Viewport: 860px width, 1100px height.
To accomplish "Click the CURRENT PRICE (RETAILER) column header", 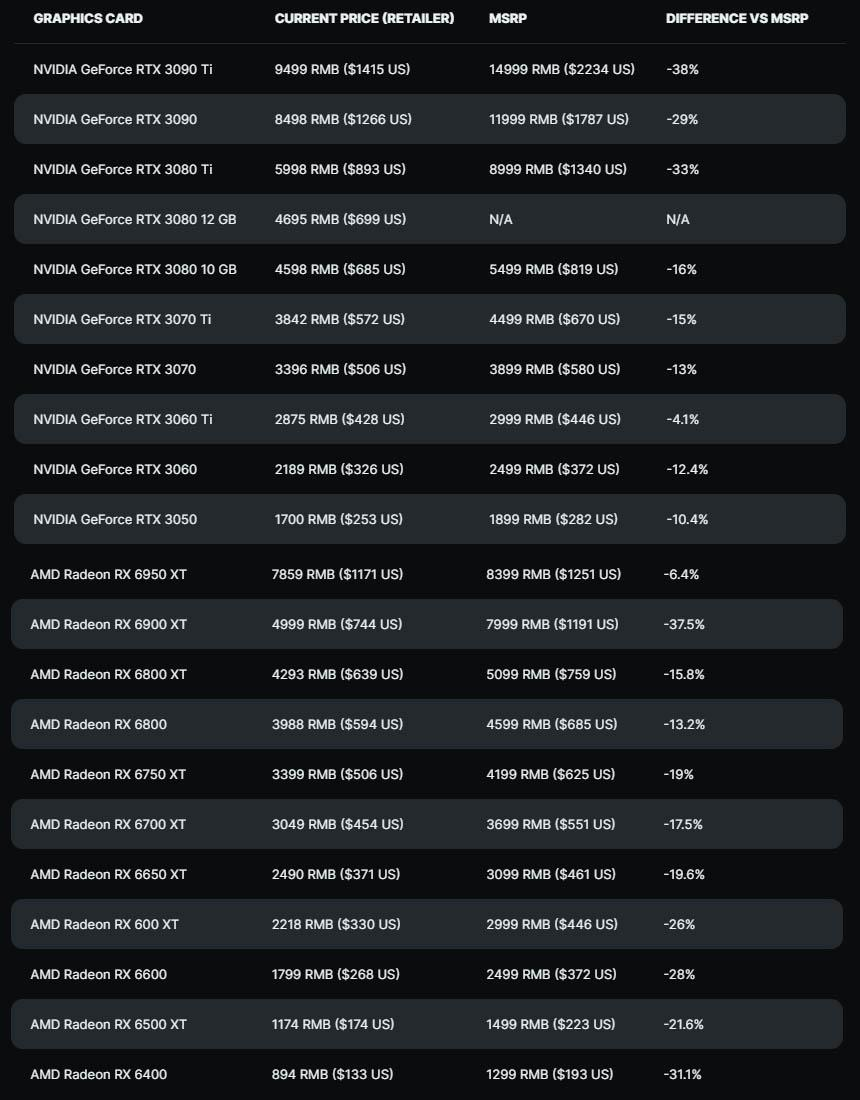I will point(364,19).
